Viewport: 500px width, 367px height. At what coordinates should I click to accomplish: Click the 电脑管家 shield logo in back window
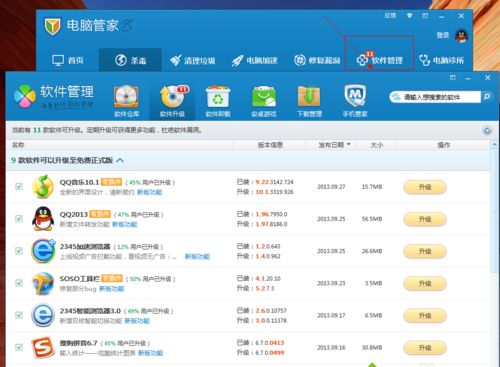point(52,27)
